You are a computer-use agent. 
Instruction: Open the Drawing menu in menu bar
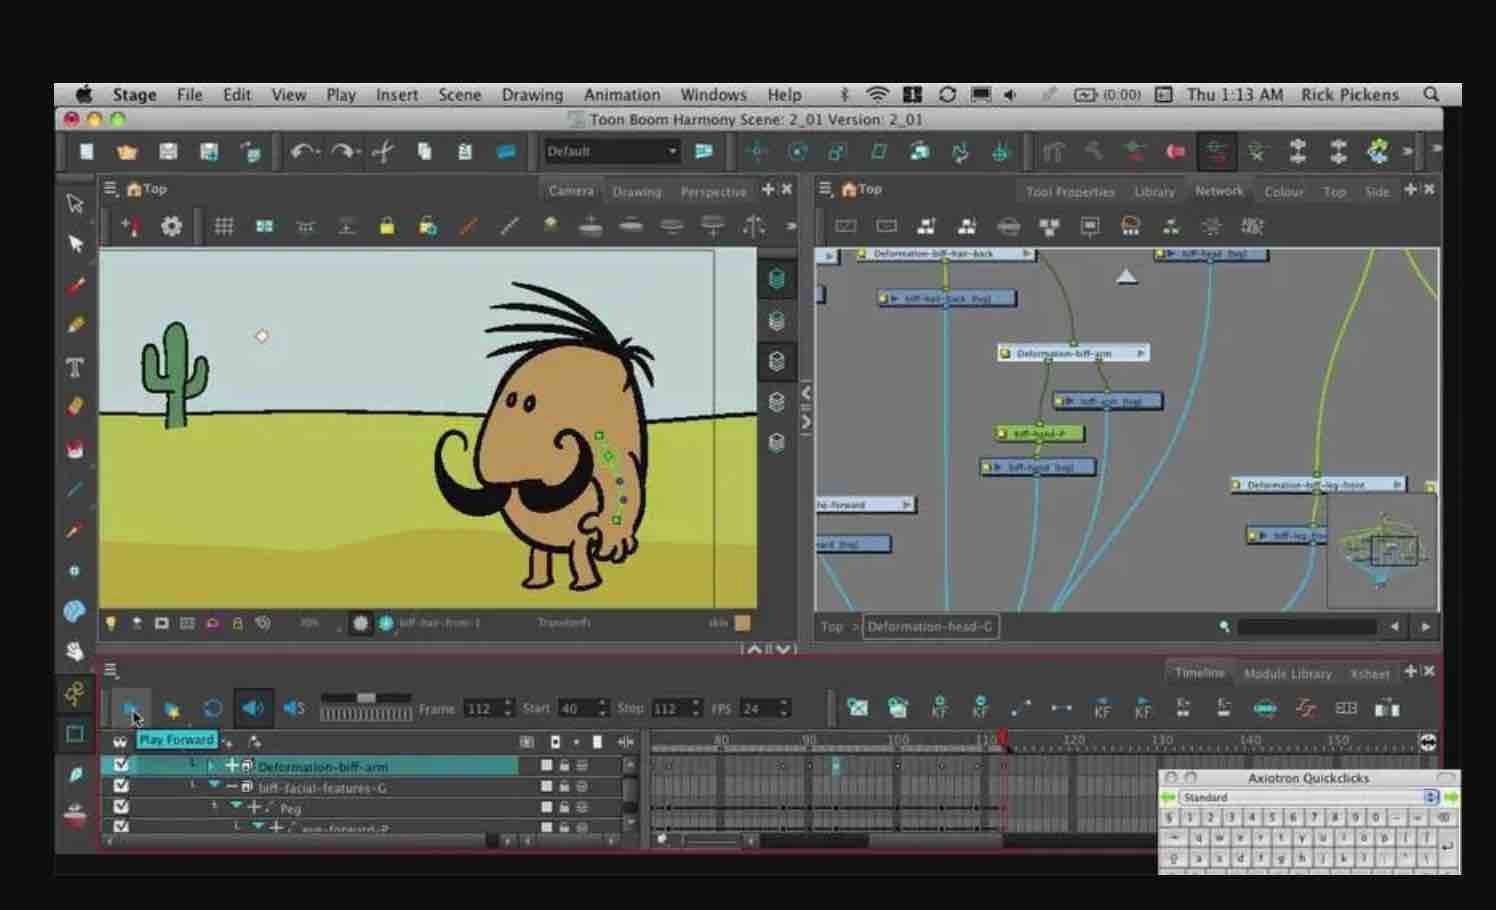(x=532, y=95)
